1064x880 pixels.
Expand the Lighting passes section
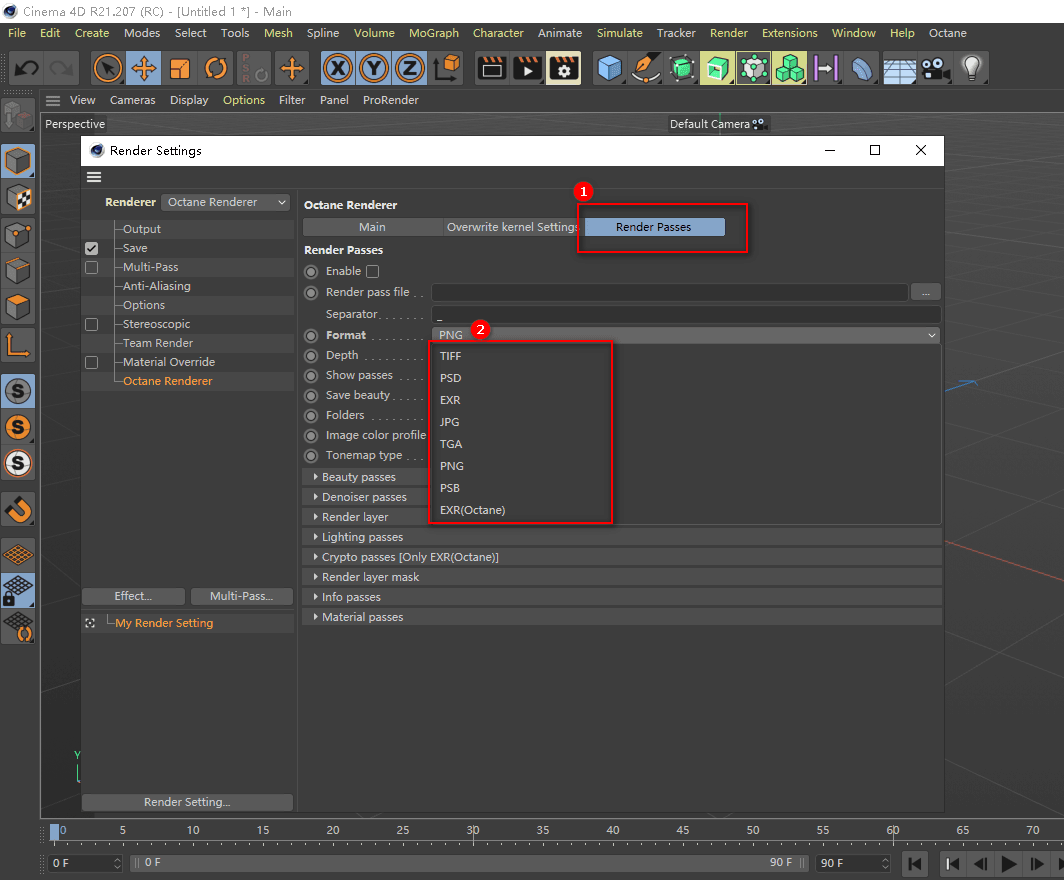point(362,537)
